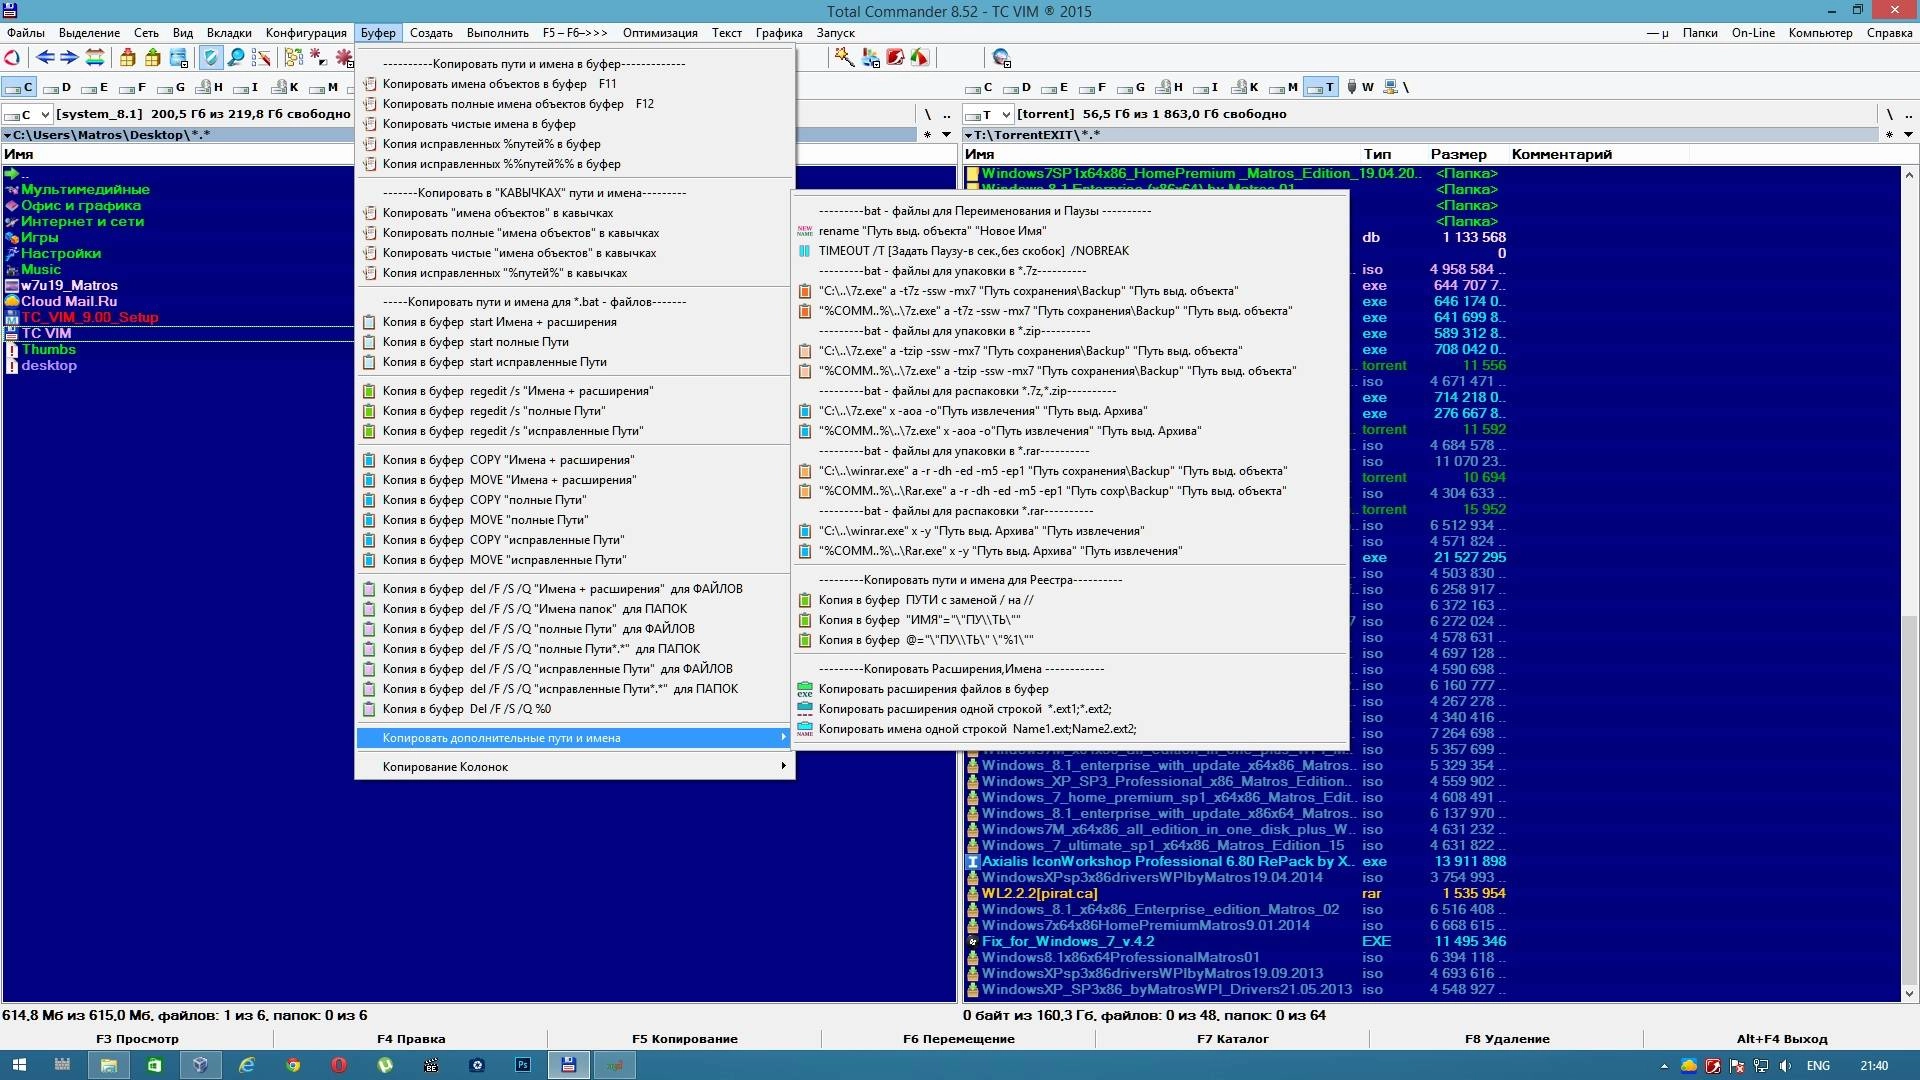
Task: Click Photoshop icon in Windows taskbar
Action: 523,1065
